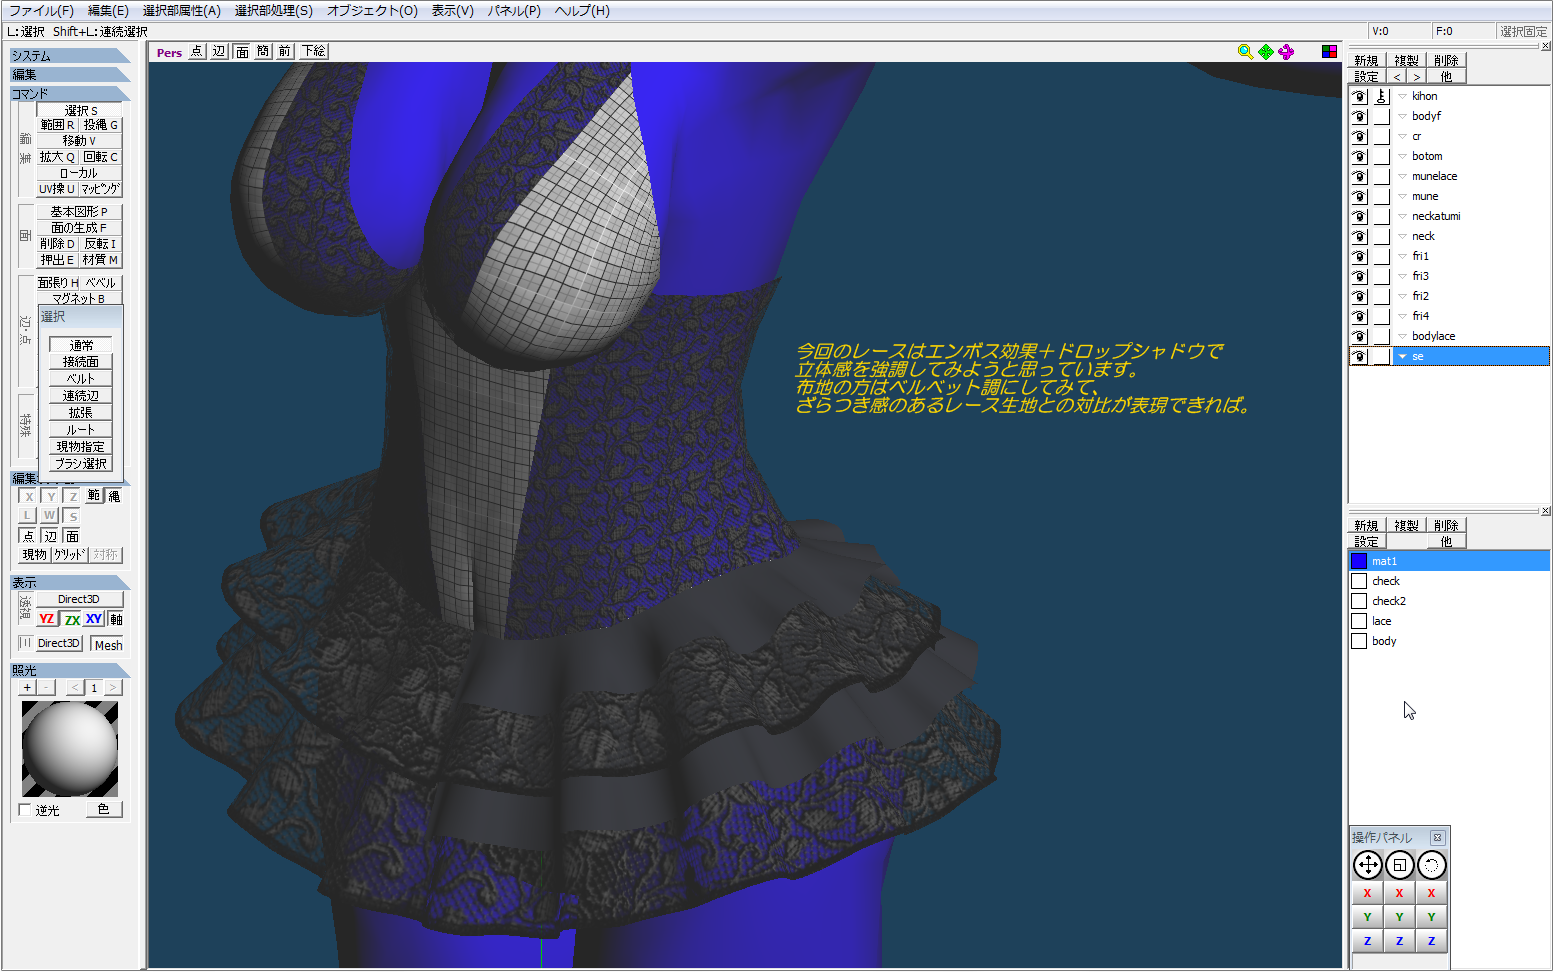Open the オブジェクト(O) menu
1553x972 pixels.
(x=372, y=11)
